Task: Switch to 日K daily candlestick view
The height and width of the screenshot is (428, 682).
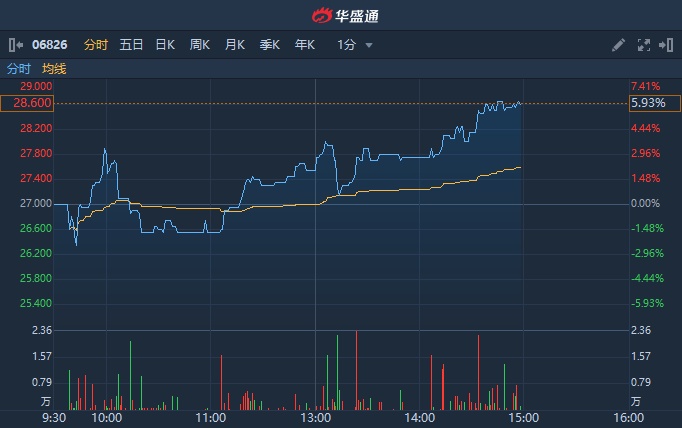Action: 165,45
